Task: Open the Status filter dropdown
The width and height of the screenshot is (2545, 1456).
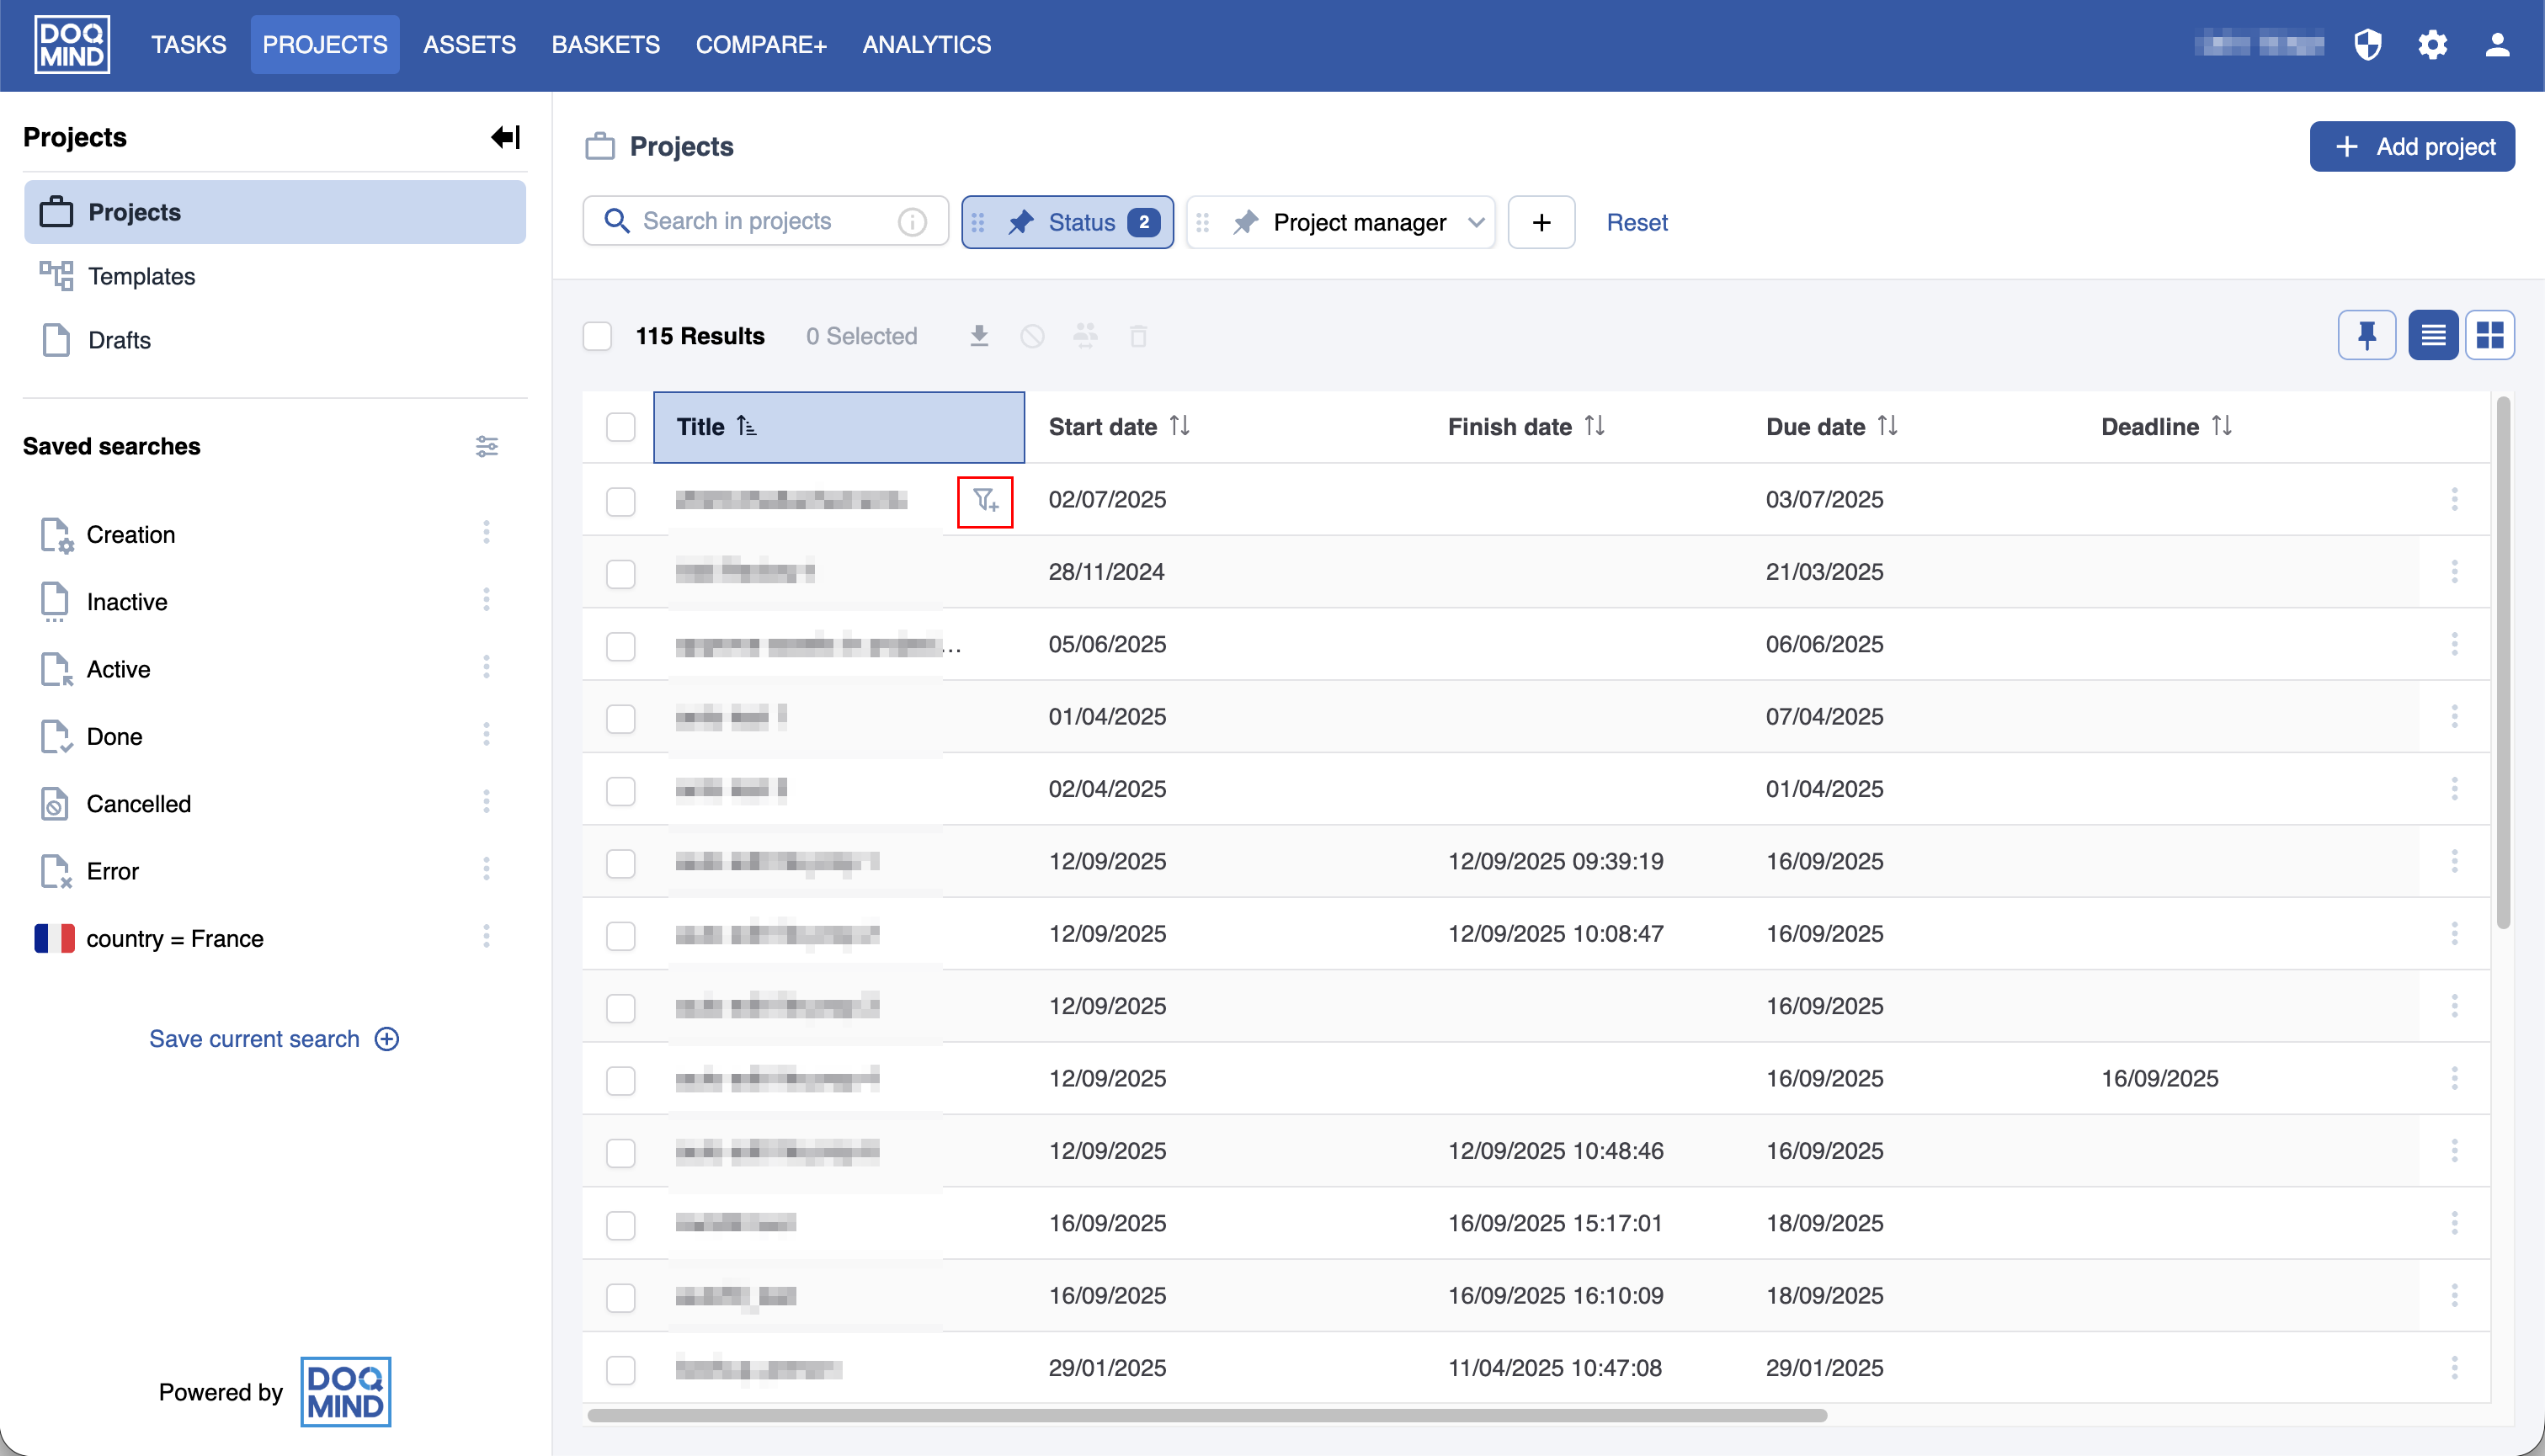Action: click(1067, 222)
